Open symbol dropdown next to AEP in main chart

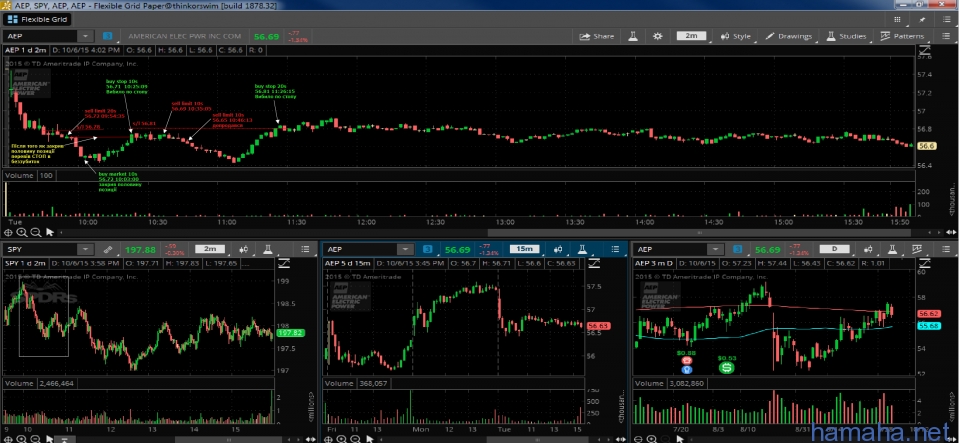pyautogui.click(x=86, y=37)
